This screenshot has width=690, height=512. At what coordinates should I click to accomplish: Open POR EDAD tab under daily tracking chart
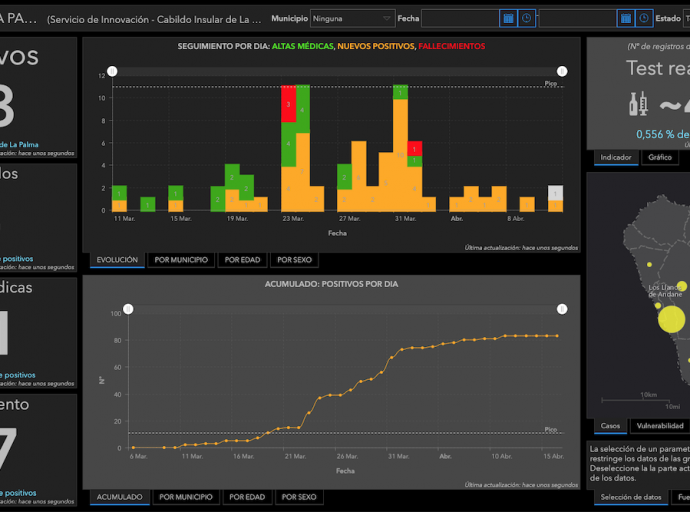point(242,260)
